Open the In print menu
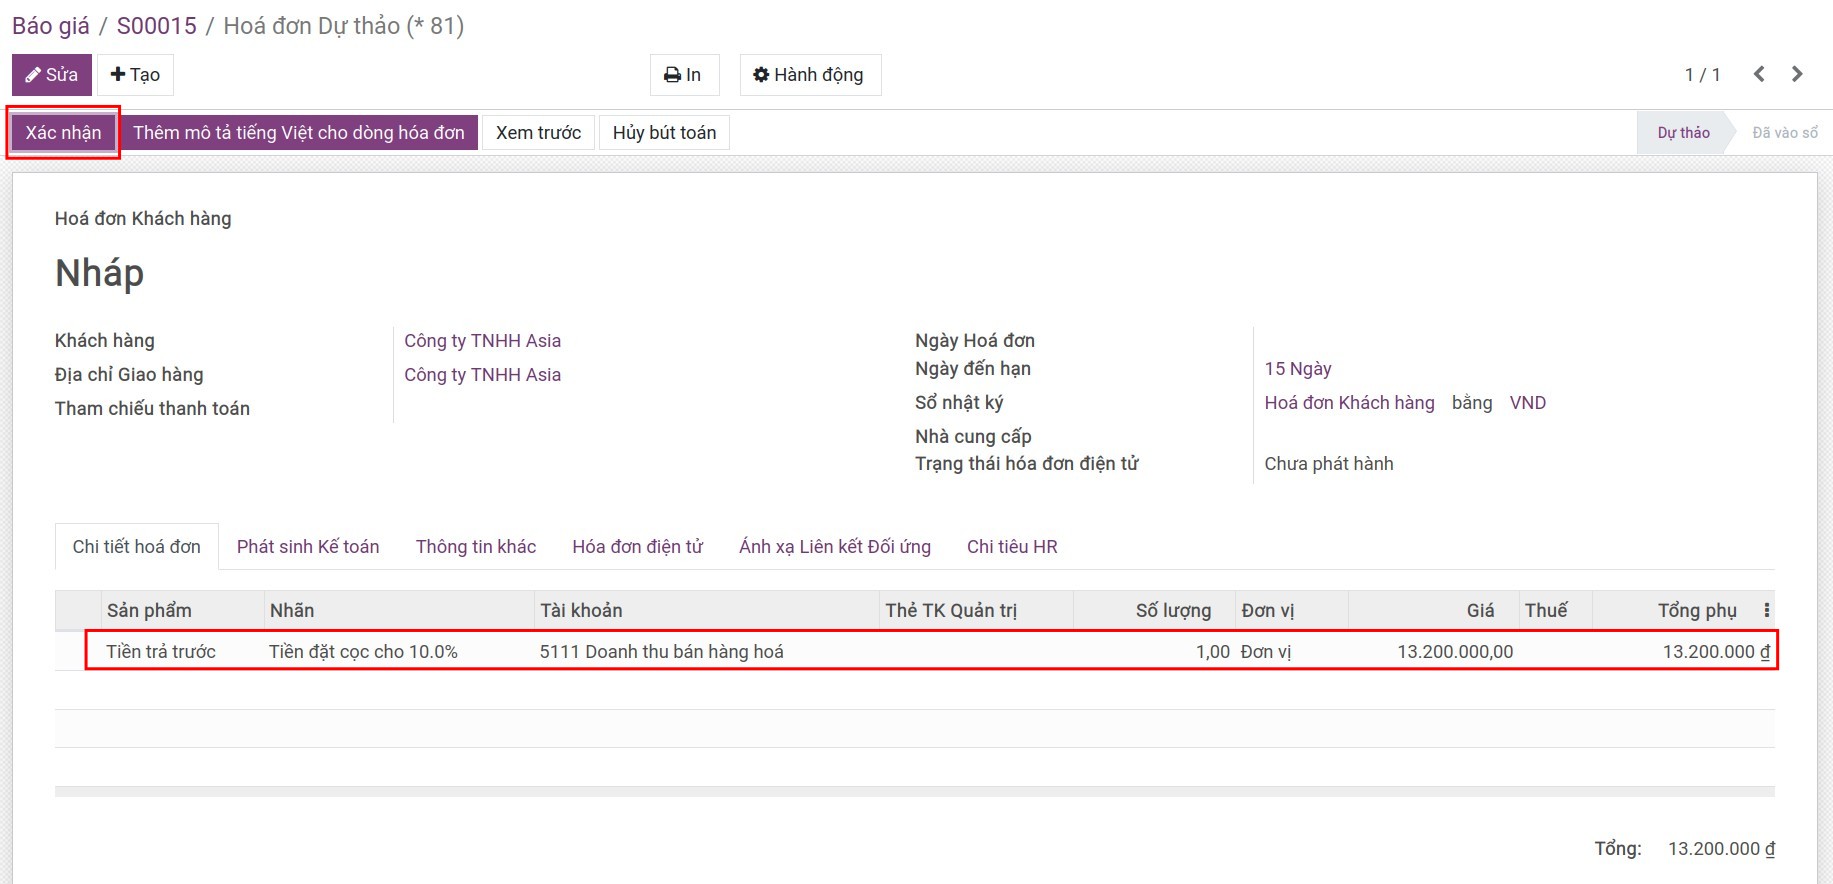The image size is (1833, 884). coord(684,75)
